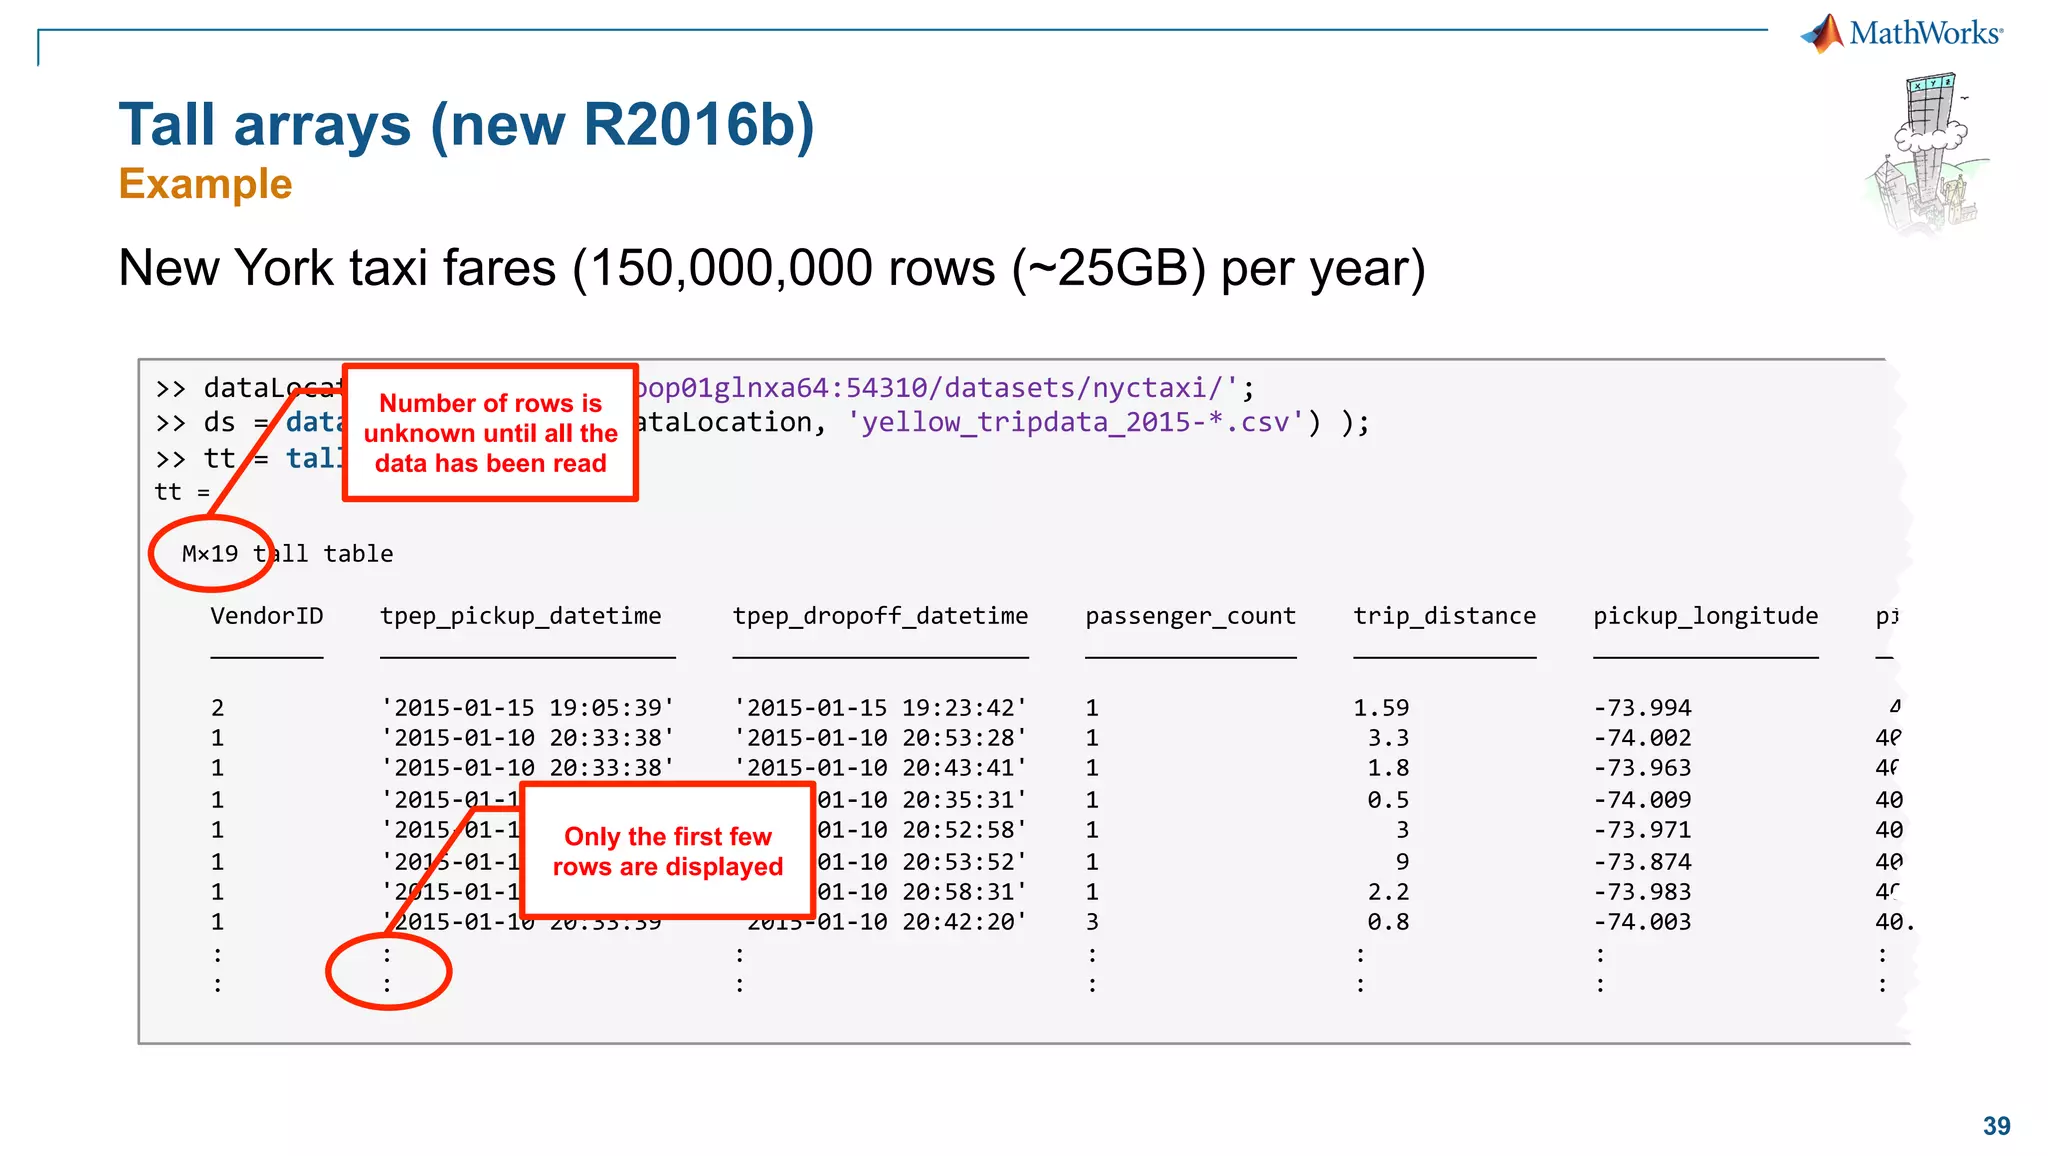2048x1156 pixels.
Task: Click the pickup longitude -74.002
Action: 1642,738
